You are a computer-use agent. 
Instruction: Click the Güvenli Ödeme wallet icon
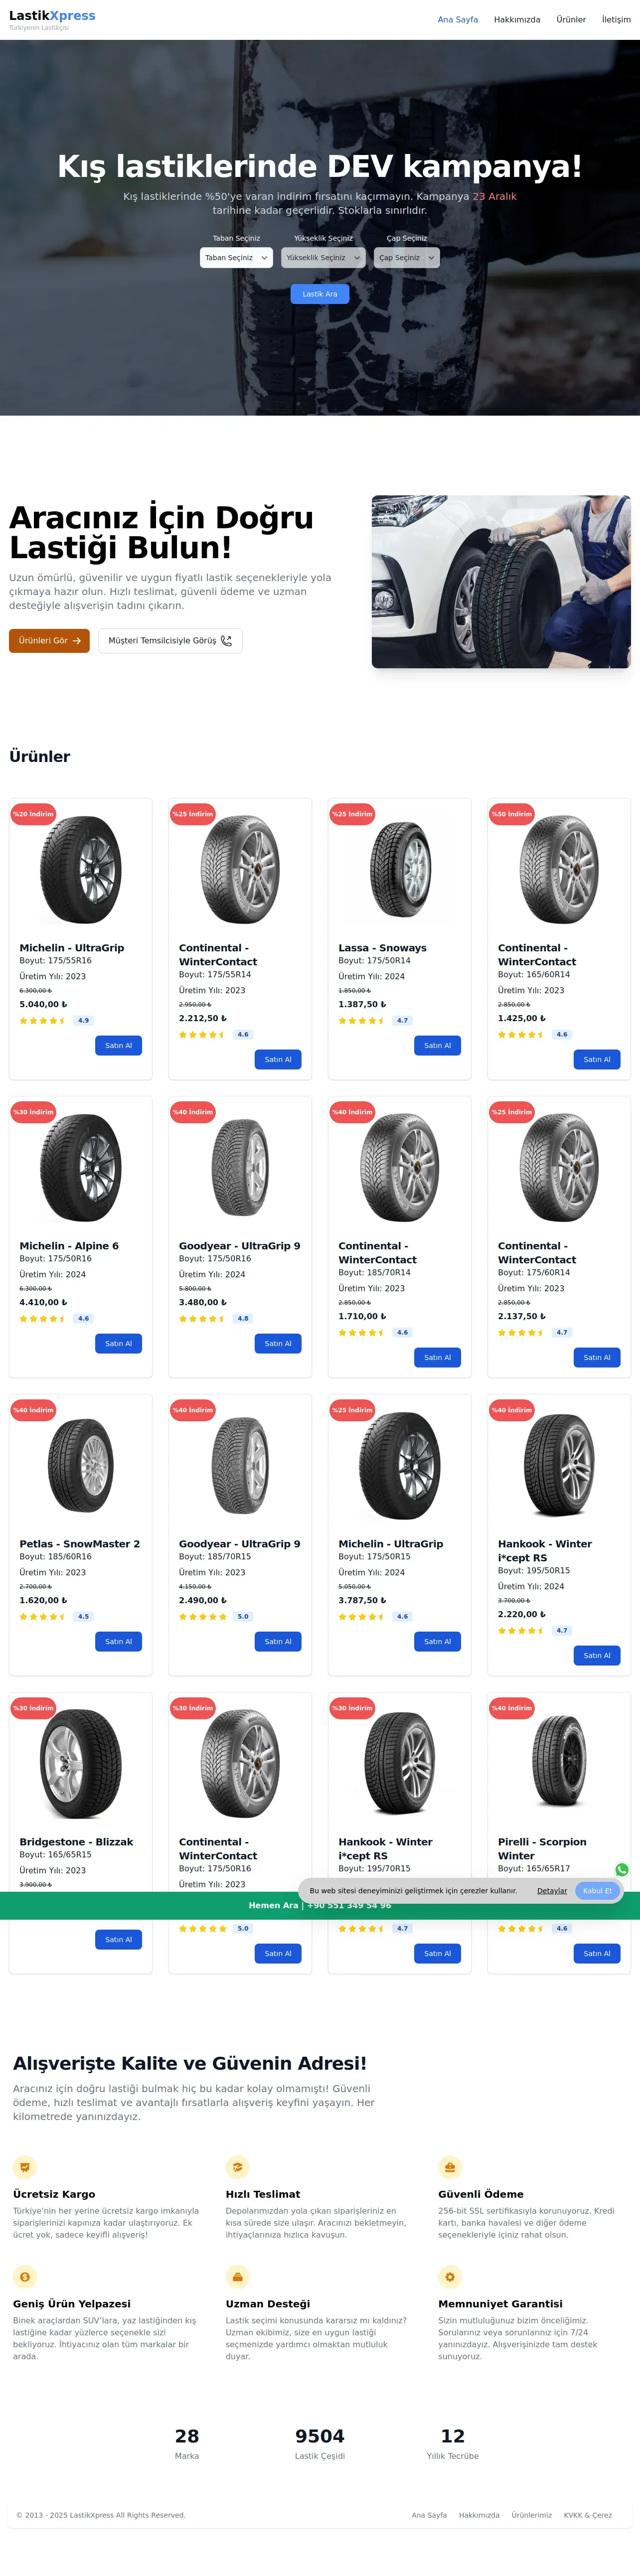click(450, 2167)
